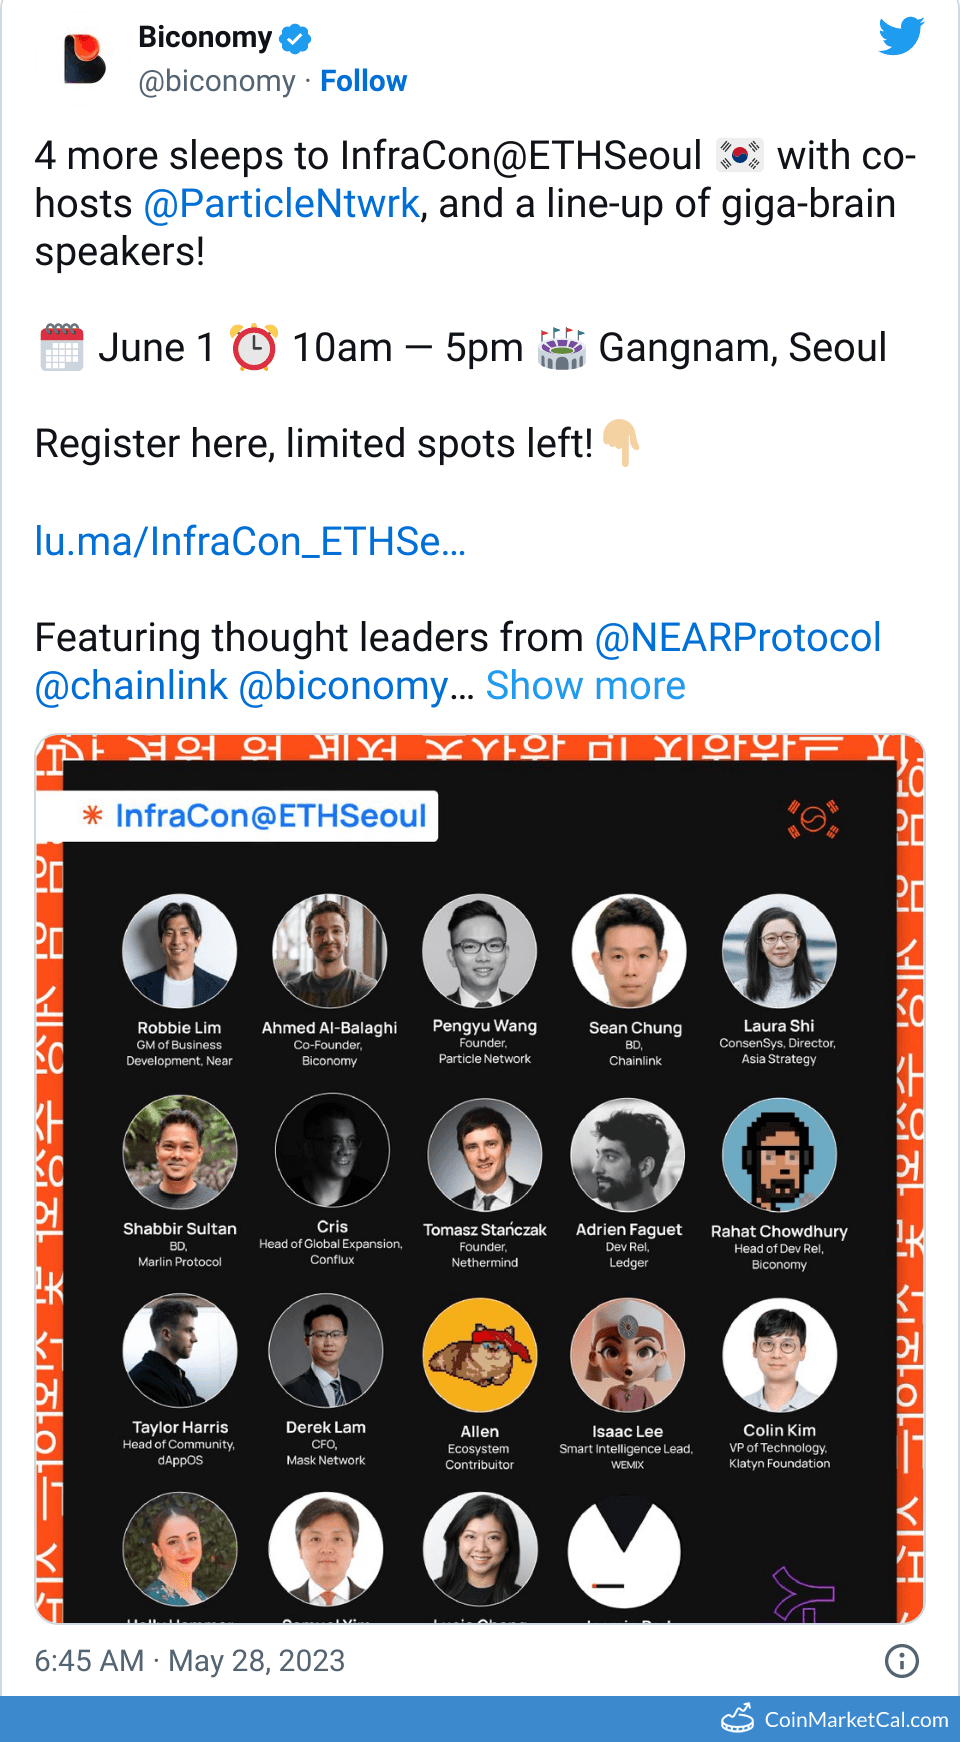Click the @biconomy mention in tweet text
The width and height of the screenshot is (960, 1742).
(343, 686)
